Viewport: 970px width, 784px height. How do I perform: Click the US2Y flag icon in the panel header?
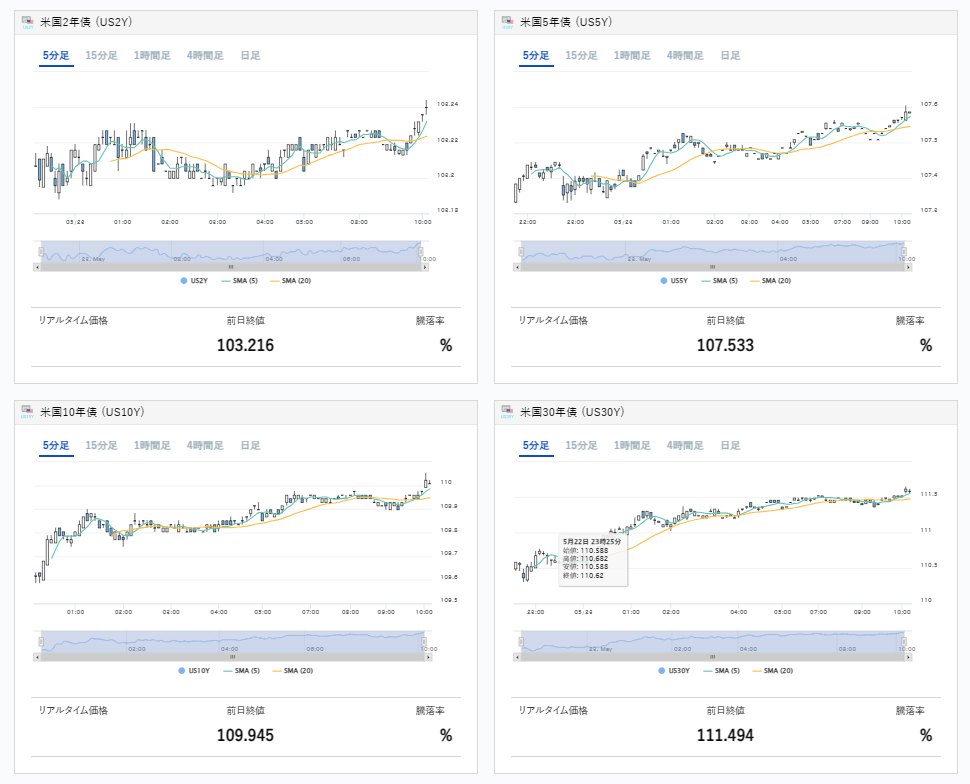[x=26, y=22]
